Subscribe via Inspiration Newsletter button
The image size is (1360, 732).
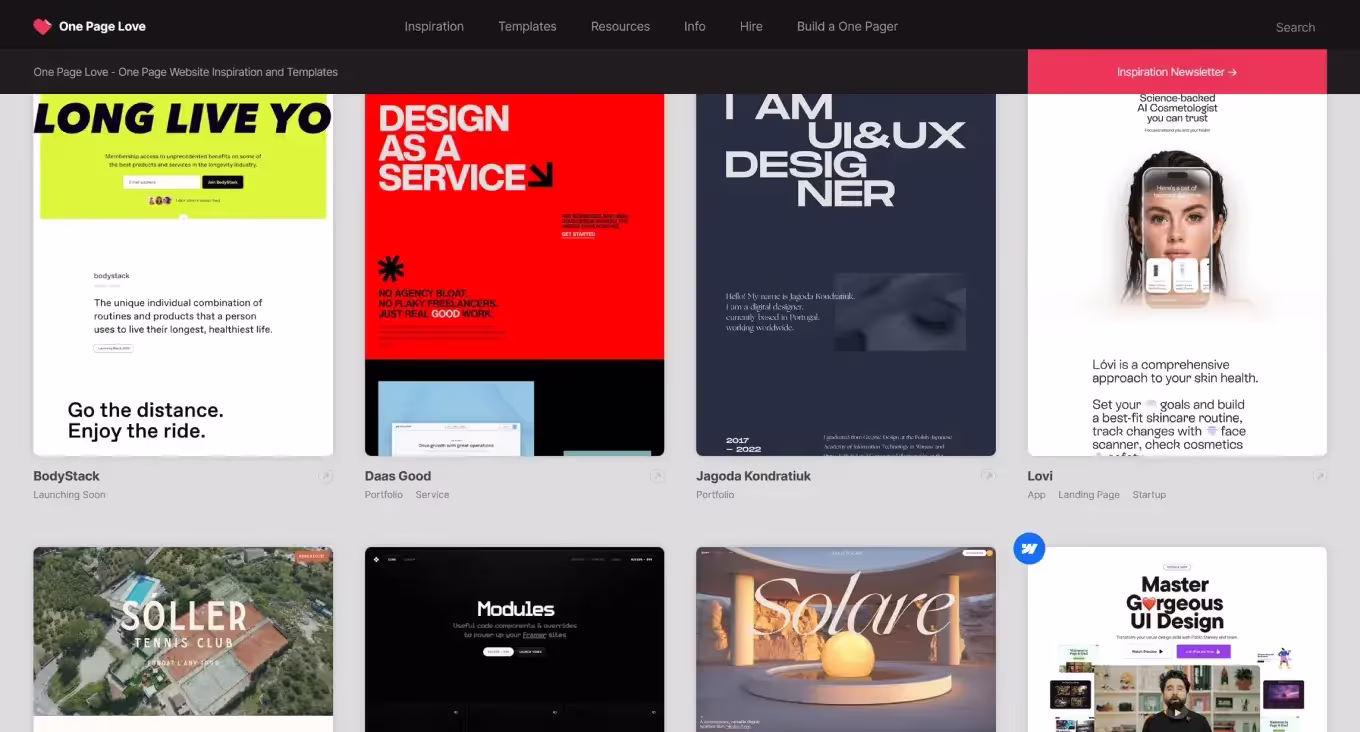click(1177, 72)
